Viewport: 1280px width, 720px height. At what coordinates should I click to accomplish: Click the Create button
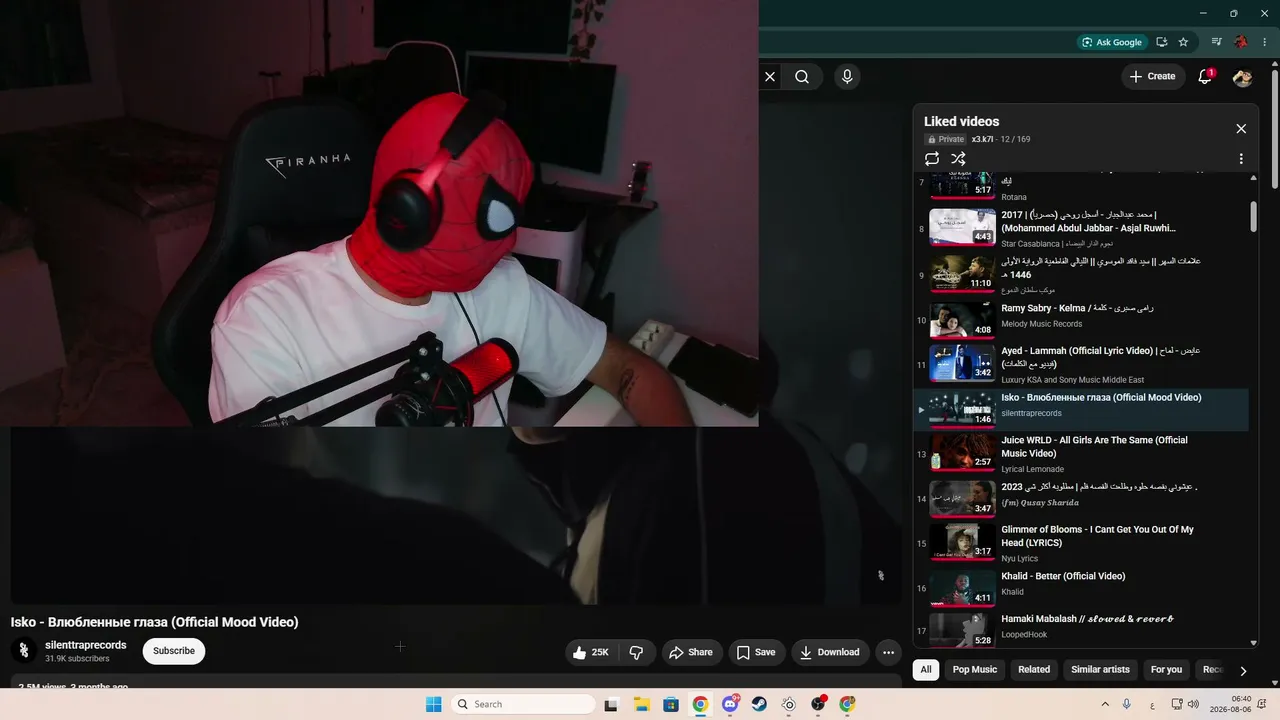1152,76
